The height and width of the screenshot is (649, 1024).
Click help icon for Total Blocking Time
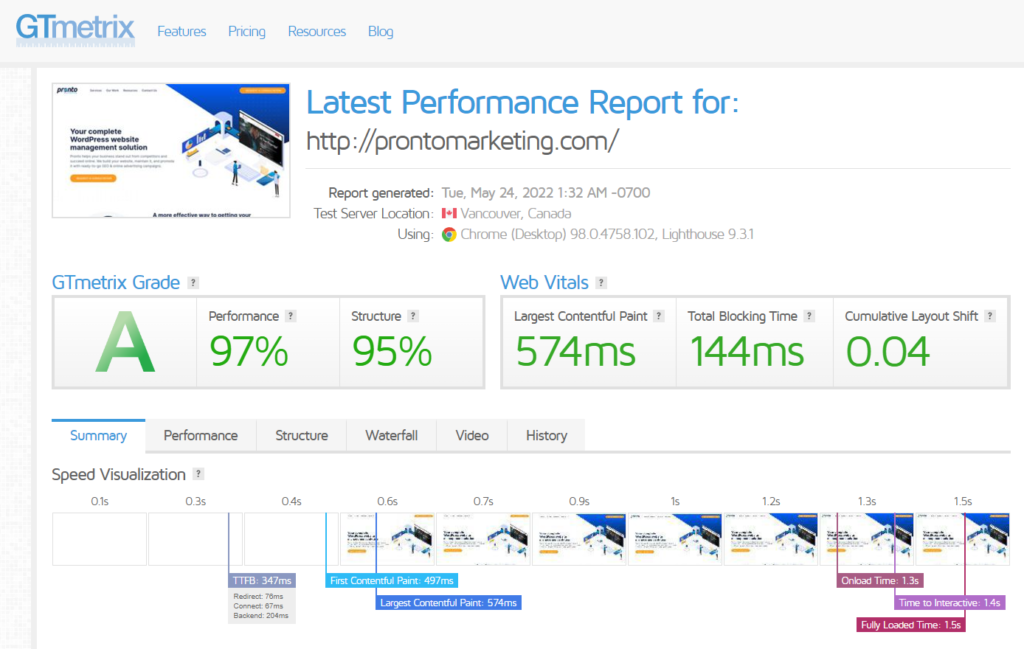(809, 316)
